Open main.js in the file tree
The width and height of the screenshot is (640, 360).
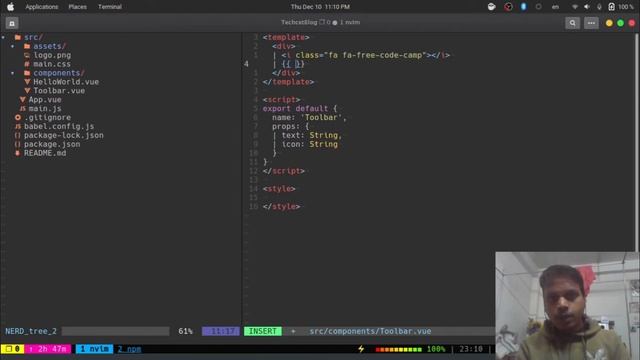pos(45,109)
